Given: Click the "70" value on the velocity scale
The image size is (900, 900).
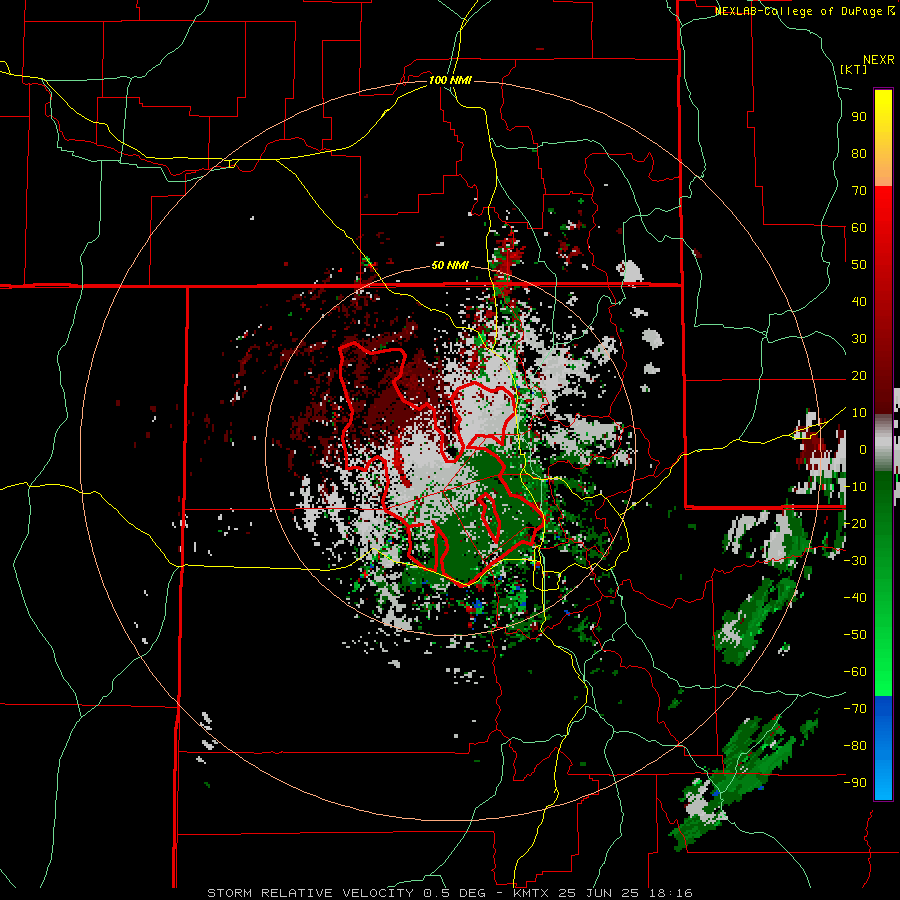Looking at the screenshot, I should tap(859, 191).
